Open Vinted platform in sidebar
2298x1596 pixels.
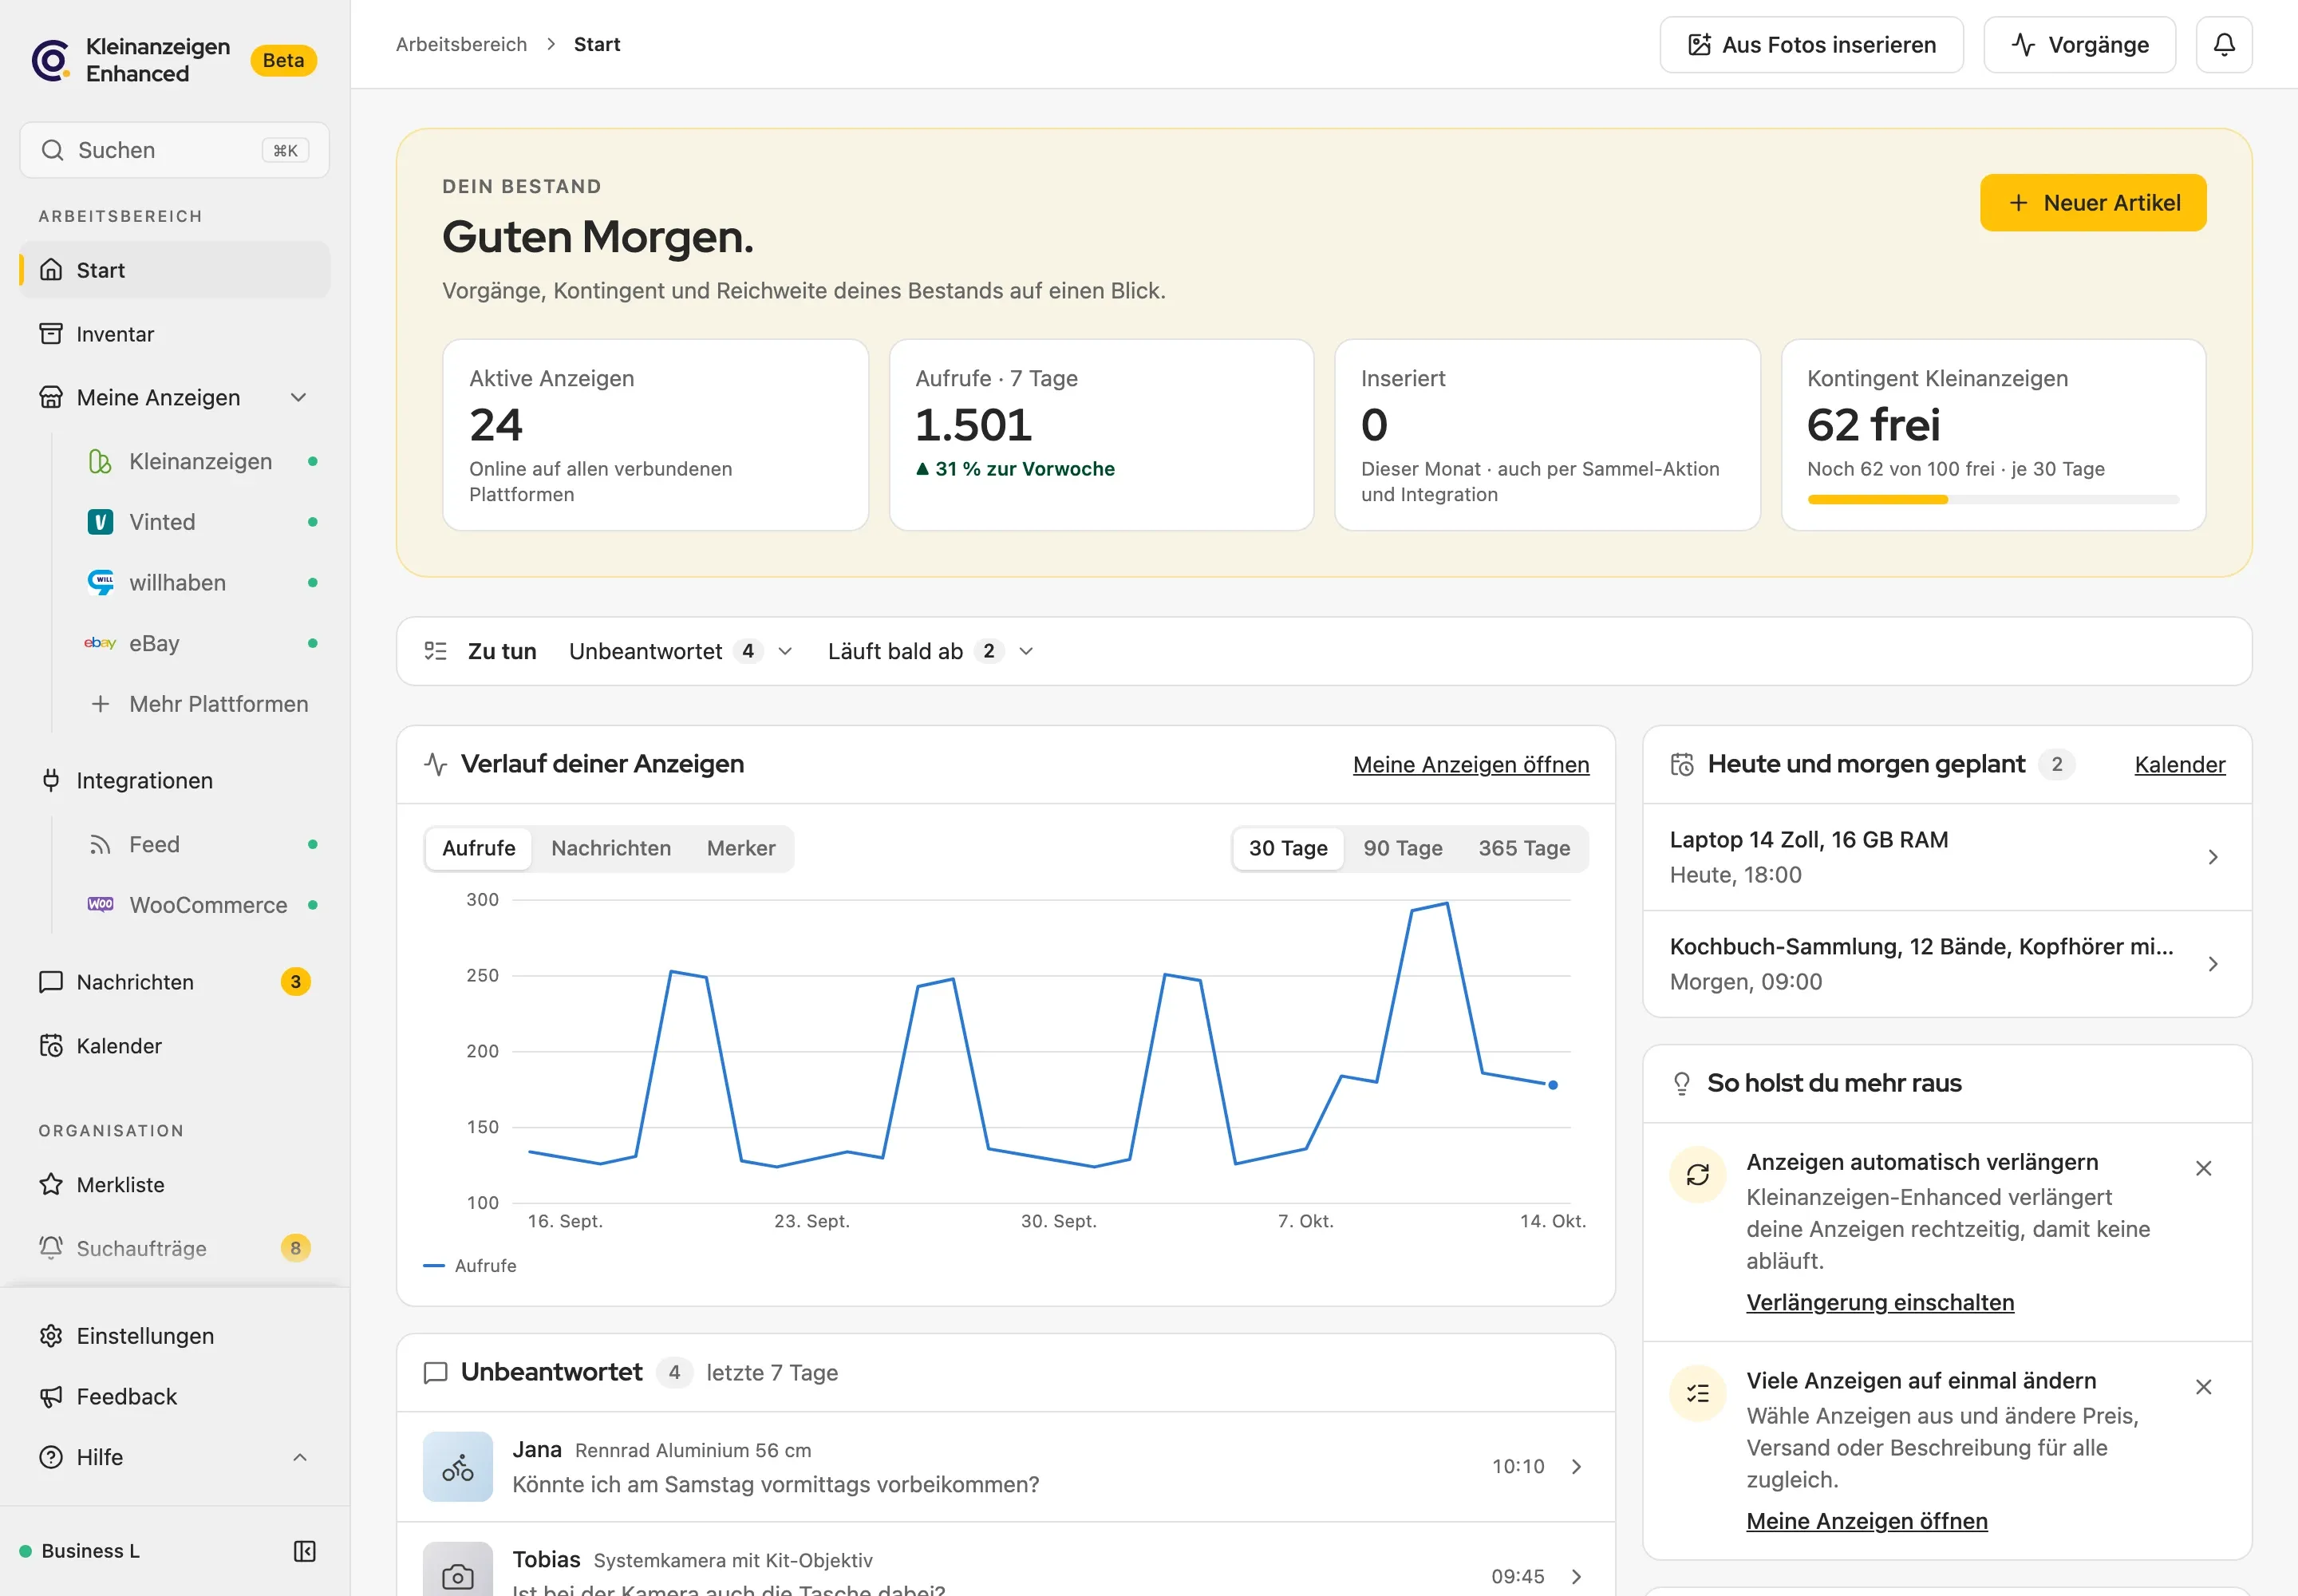[x=200, y=522]
